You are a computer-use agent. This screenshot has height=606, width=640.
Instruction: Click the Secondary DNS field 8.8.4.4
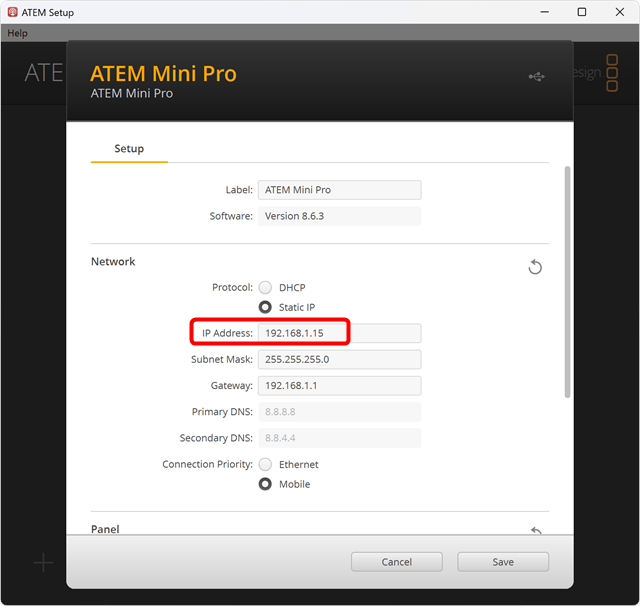pos(340,438)
